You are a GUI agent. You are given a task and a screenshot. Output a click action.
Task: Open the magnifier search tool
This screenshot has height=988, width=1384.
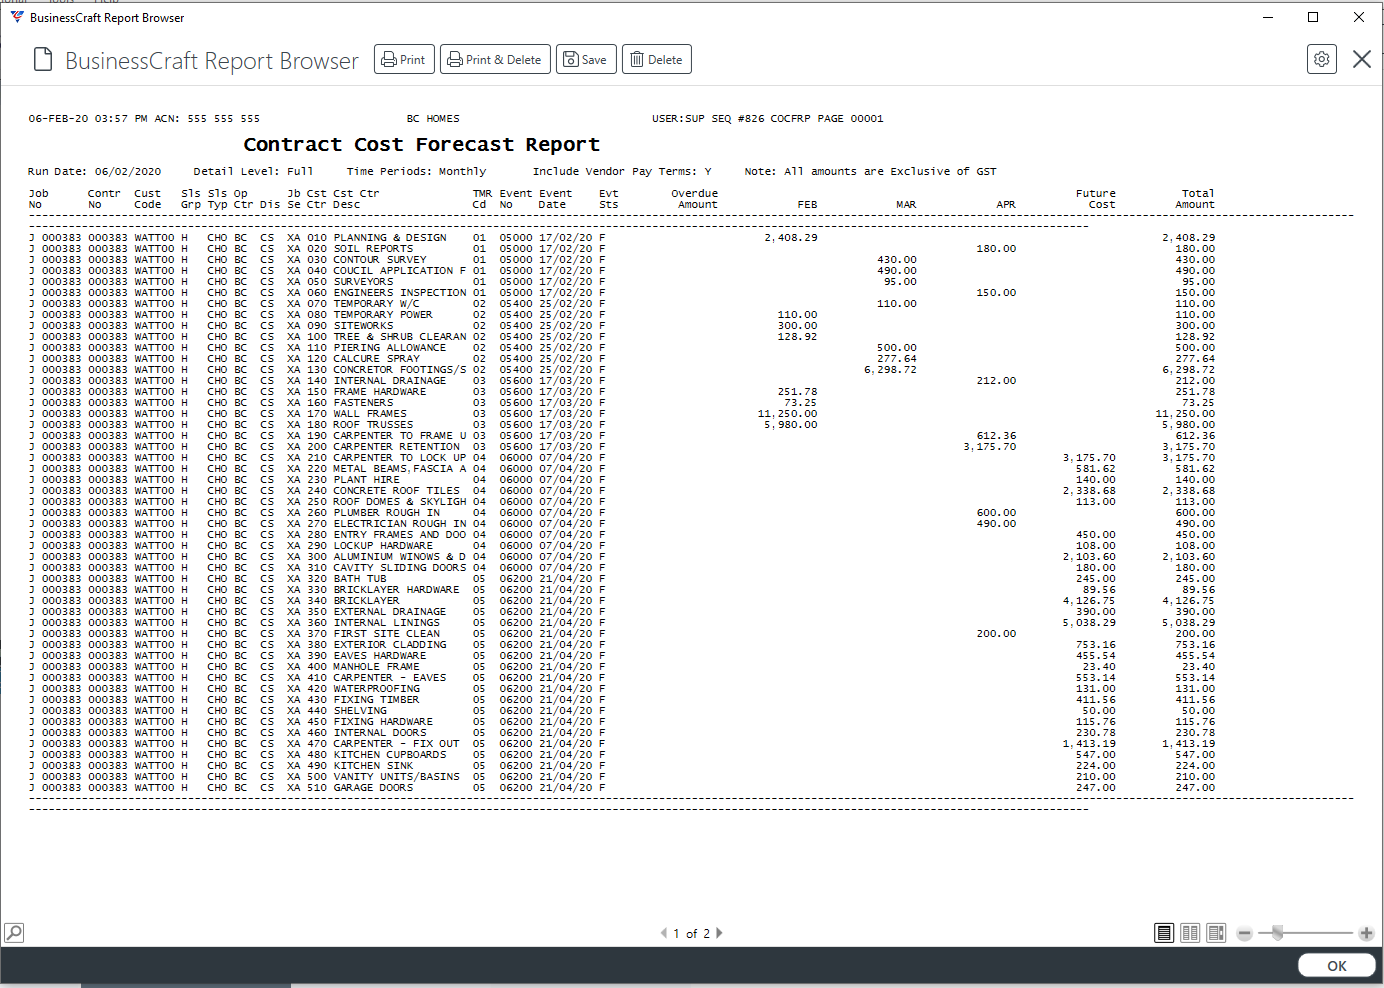click(x=14, y=933)
